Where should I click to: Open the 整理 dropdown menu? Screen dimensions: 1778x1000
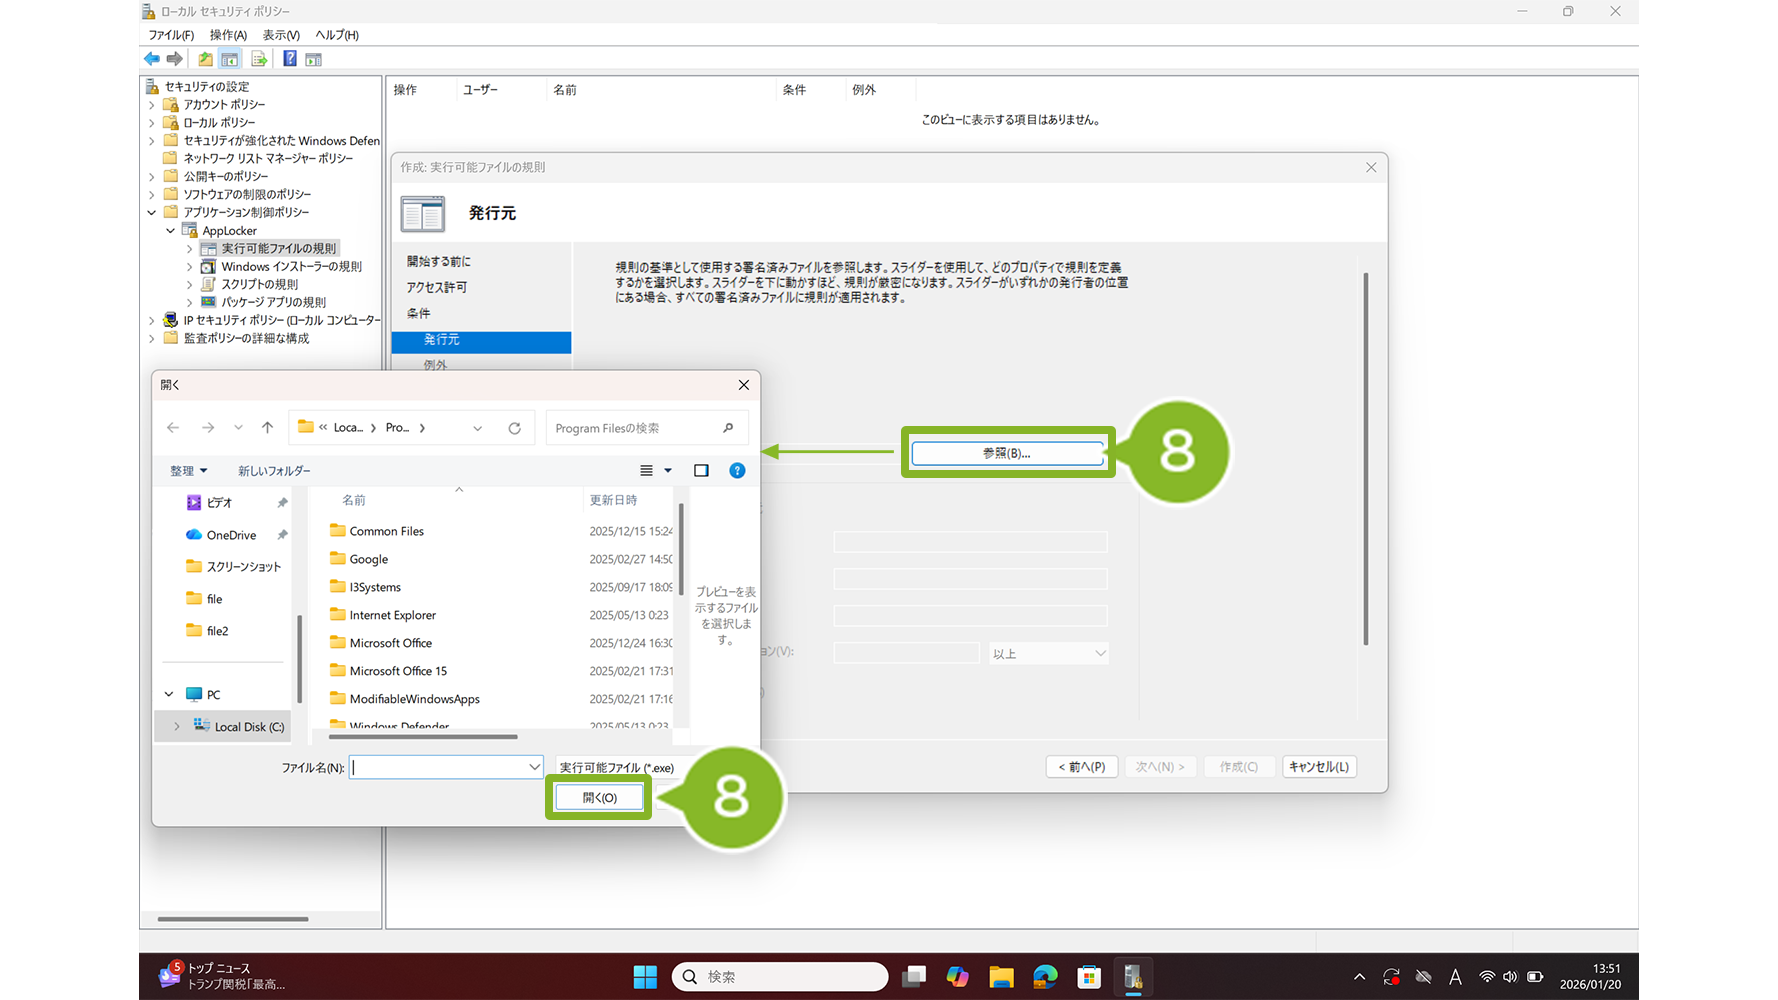[188, 471]
